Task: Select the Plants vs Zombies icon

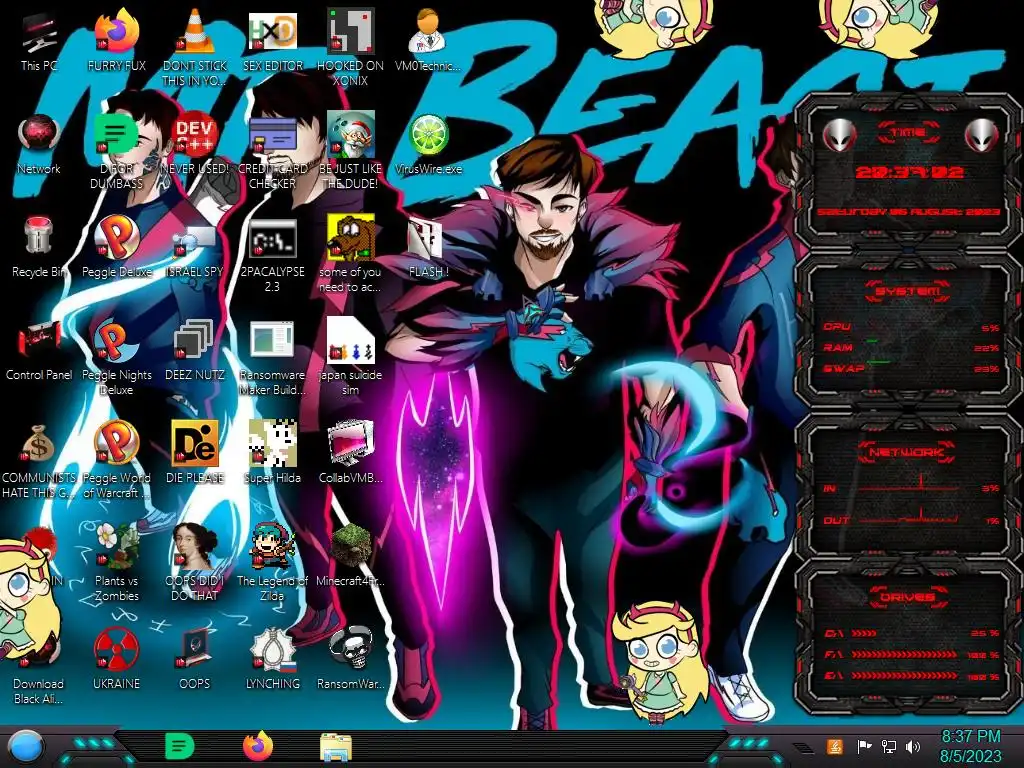Action: tap(117, 546)
